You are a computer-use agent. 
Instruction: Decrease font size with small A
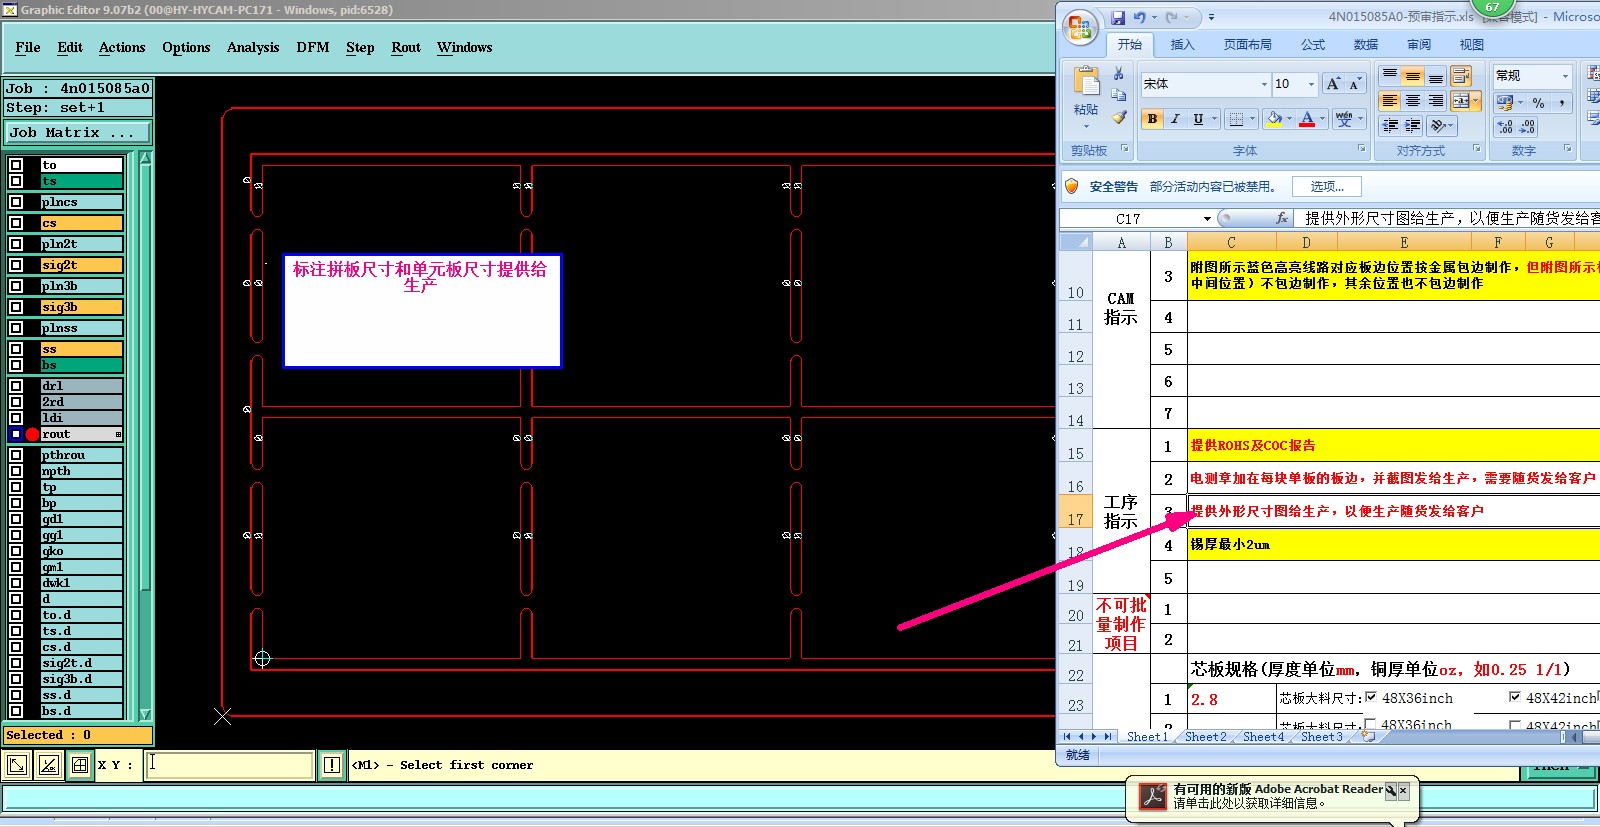[1355, 84]
